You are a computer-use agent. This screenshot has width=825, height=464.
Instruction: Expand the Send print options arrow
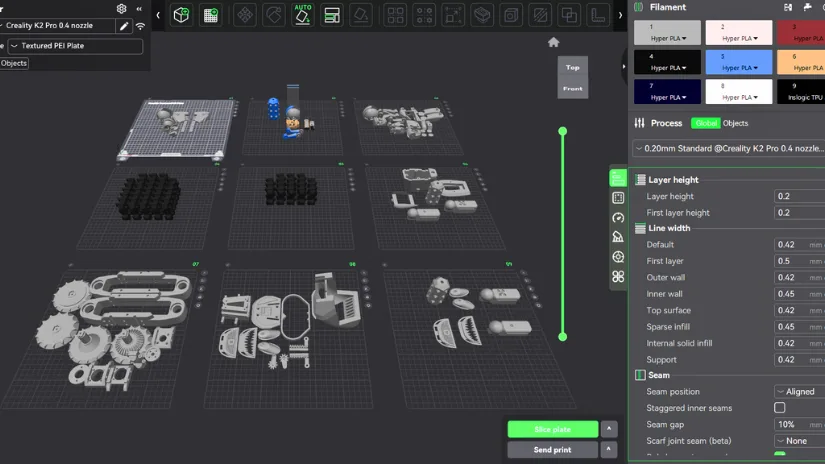point(609,449)
